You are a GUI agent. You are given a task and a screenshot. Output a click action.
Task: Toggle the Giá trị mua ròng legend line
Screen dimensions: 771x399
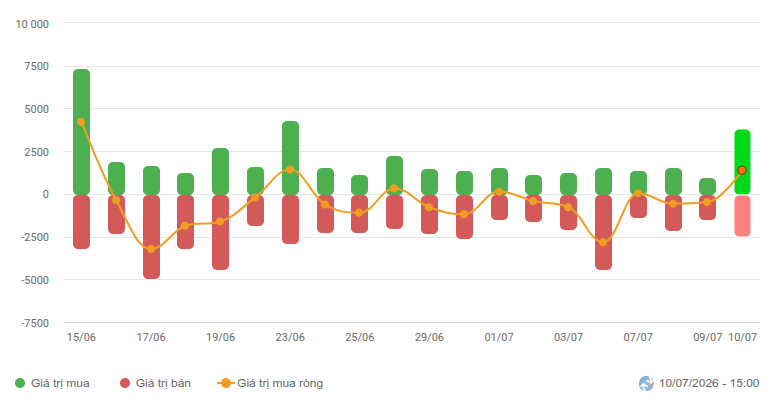(x=270, y=383)
